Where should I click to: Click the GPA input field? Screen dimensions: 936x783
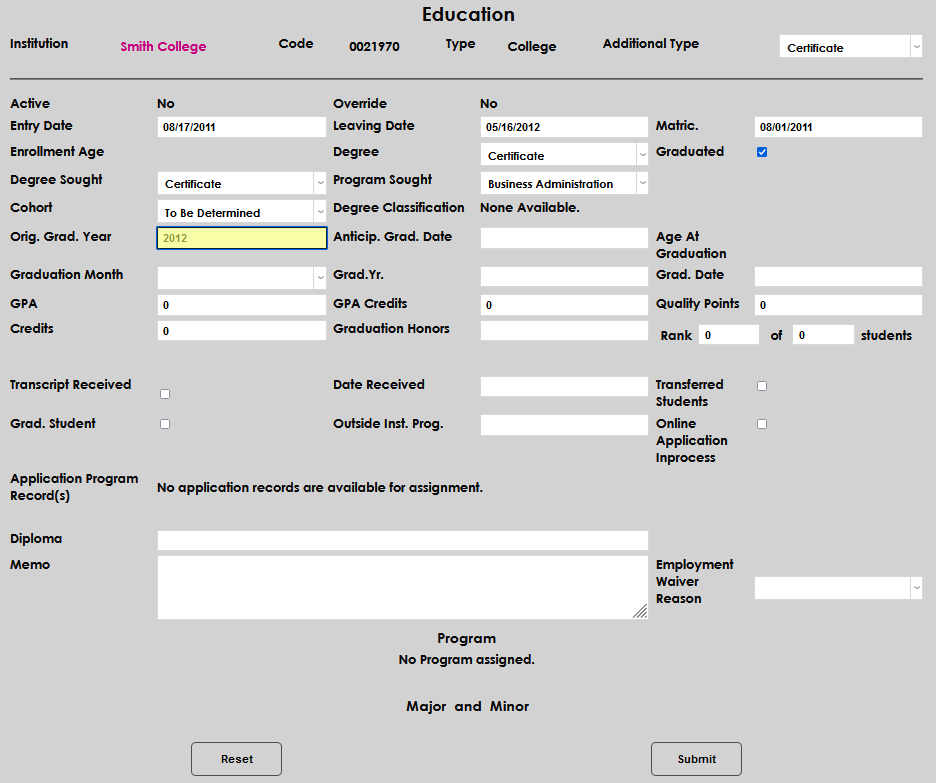pos(242,305)
